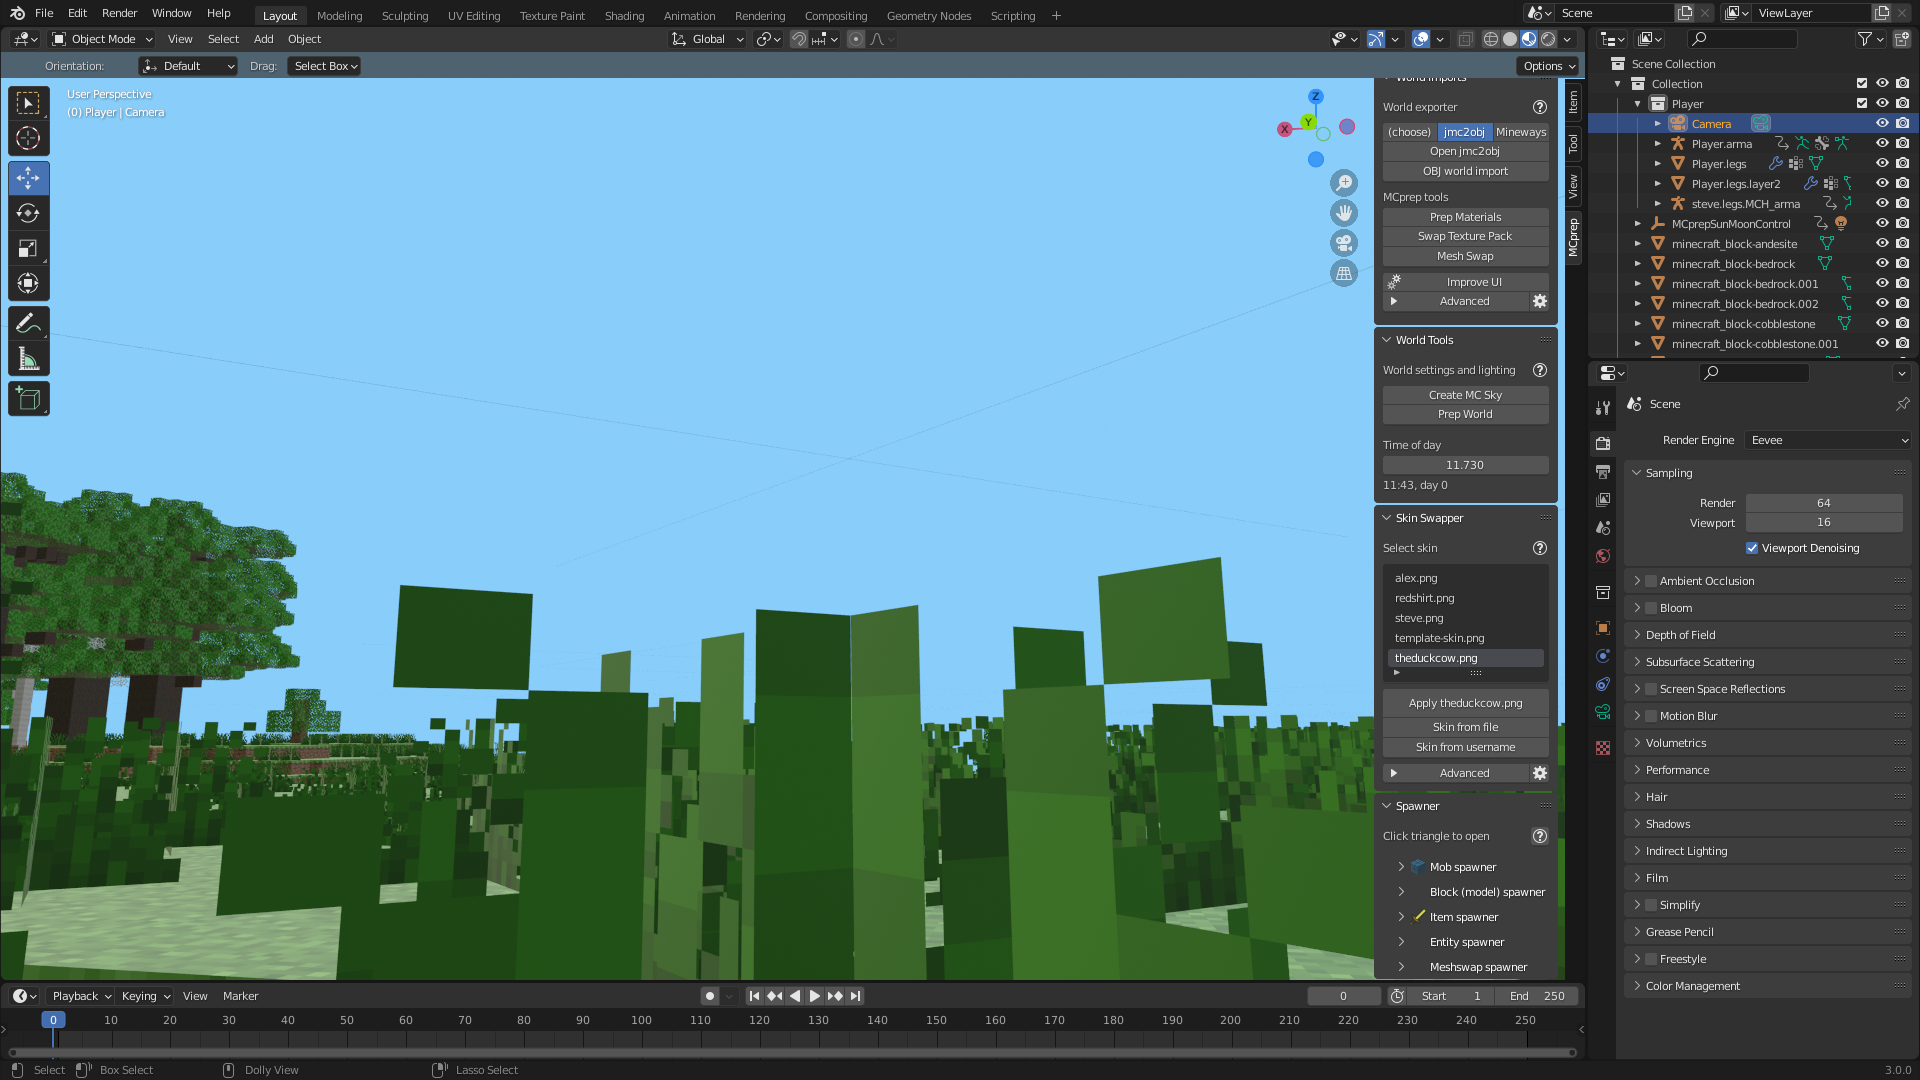Click Apply theduckcow.png button
Screen dimensions: 1920x1080
tap(1465, 703)
